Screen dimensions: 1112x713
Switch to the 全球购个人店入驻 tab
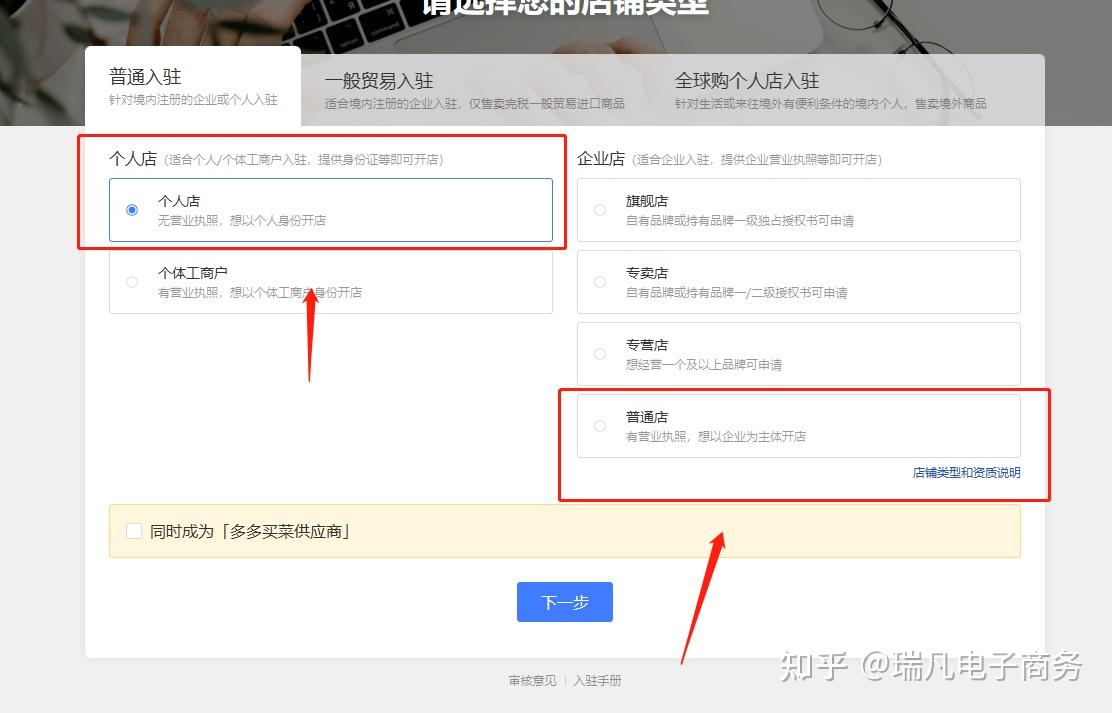[x=830, y=91]
